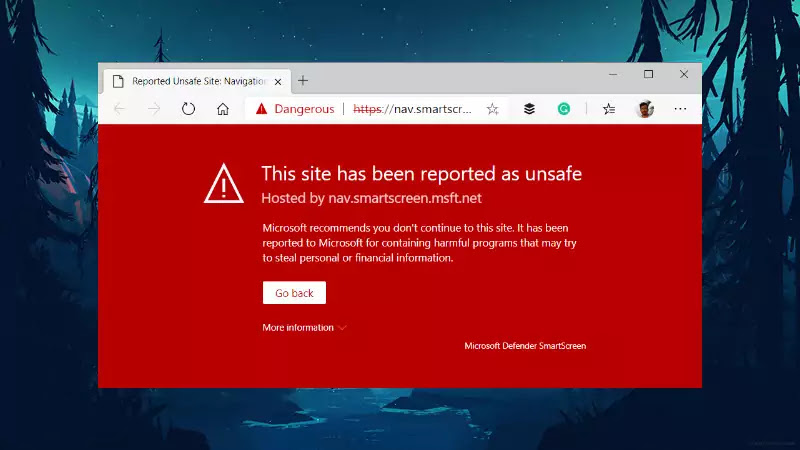Click the 'Microsoft recommends you don't continue' paragraph

pos(419,243)
